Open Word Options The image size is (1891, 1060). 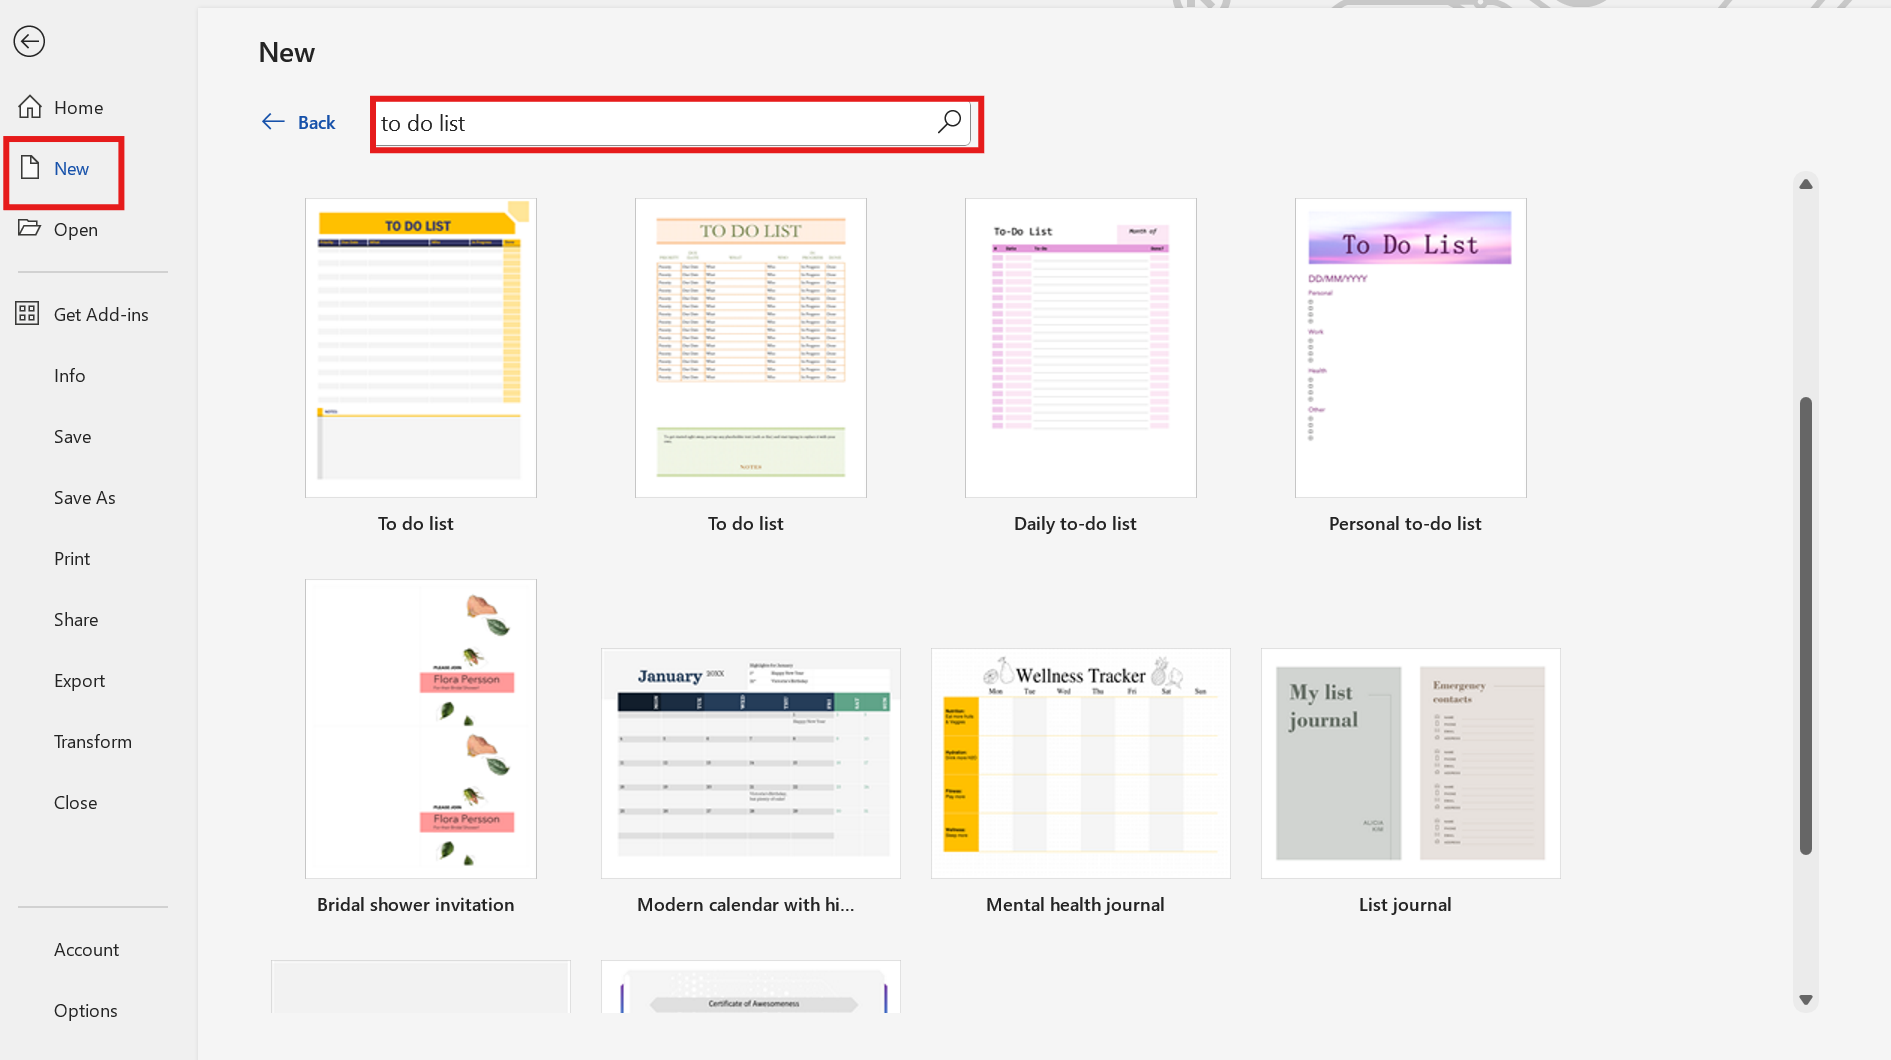pos(85,1010)
